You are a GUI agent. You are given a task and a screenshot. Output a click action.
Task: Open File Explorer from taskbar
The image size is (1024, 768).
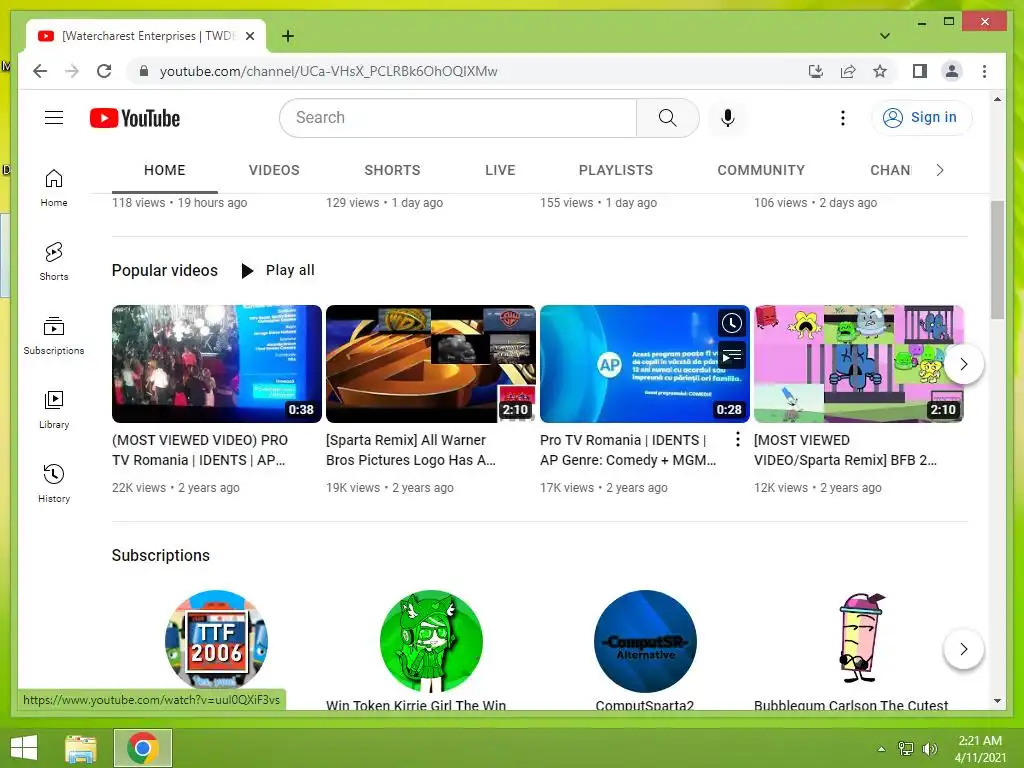click(x=81, y=748)
